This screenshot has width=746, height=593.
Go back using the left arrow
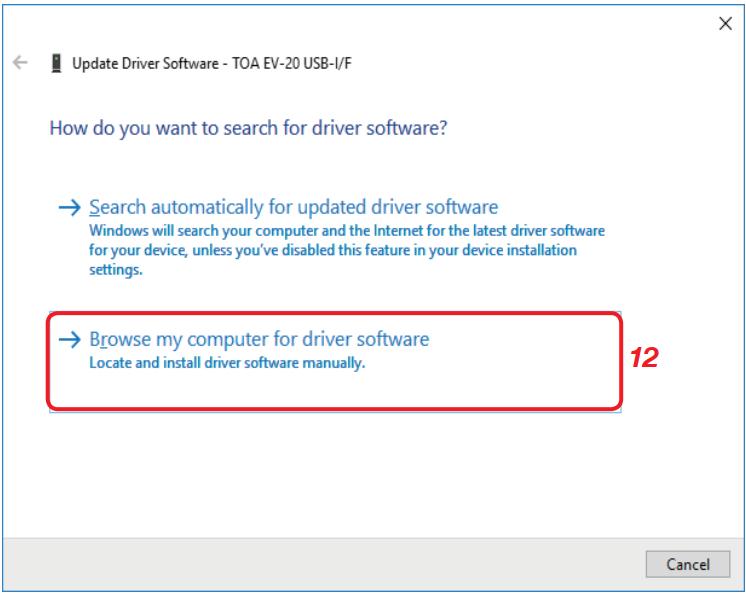20,62
